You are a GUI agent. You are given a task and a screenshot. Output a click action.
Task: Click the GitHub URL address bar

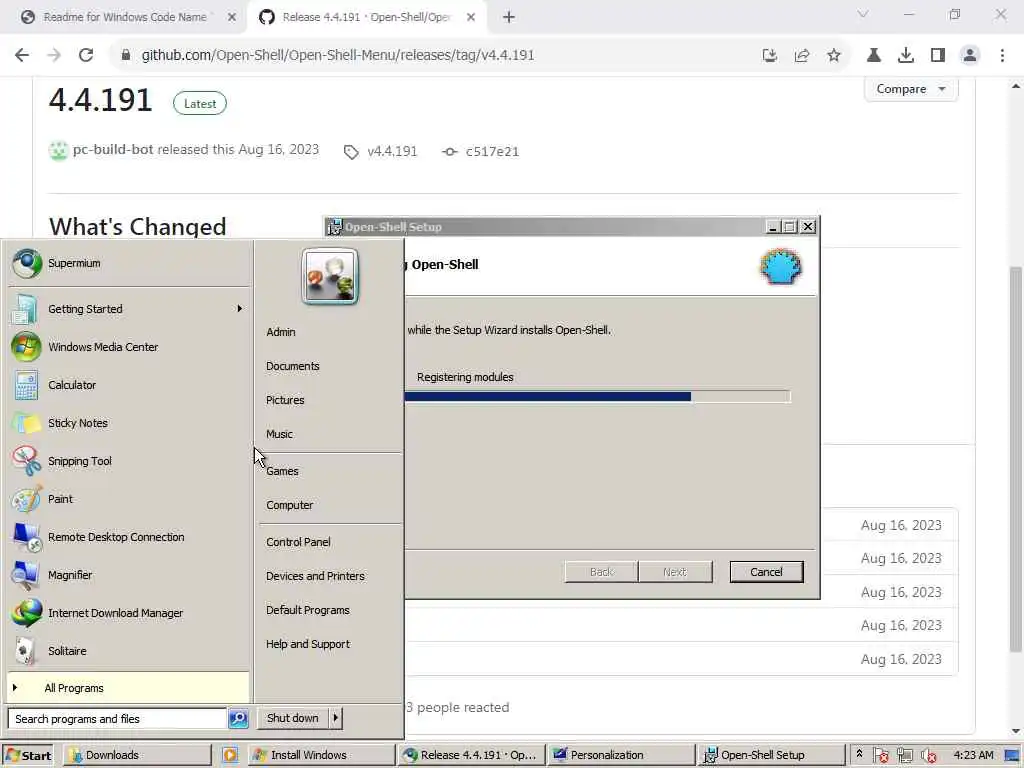338,55
